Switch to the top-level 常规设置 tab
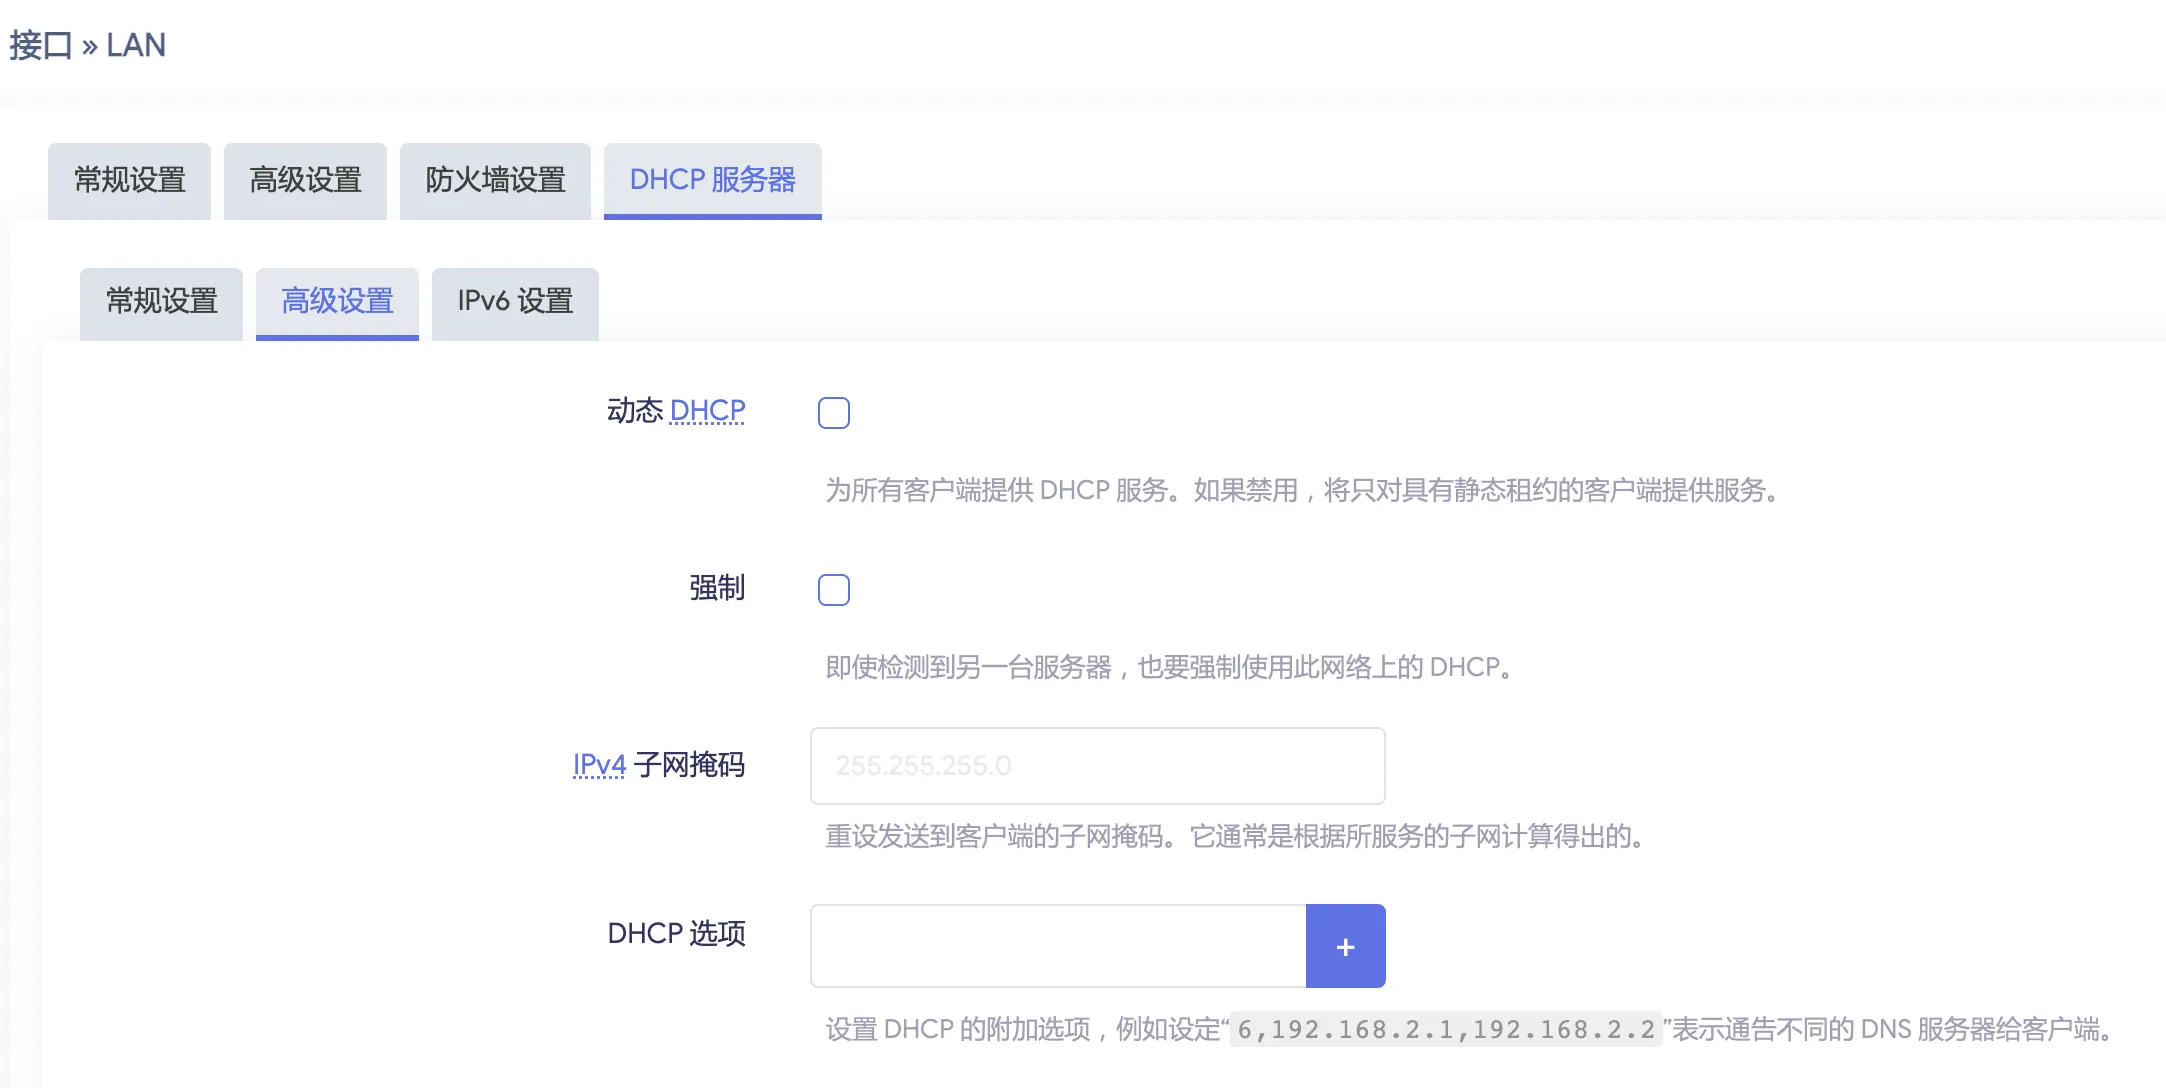This screenshot has width=2166, height=1088. 129,180
